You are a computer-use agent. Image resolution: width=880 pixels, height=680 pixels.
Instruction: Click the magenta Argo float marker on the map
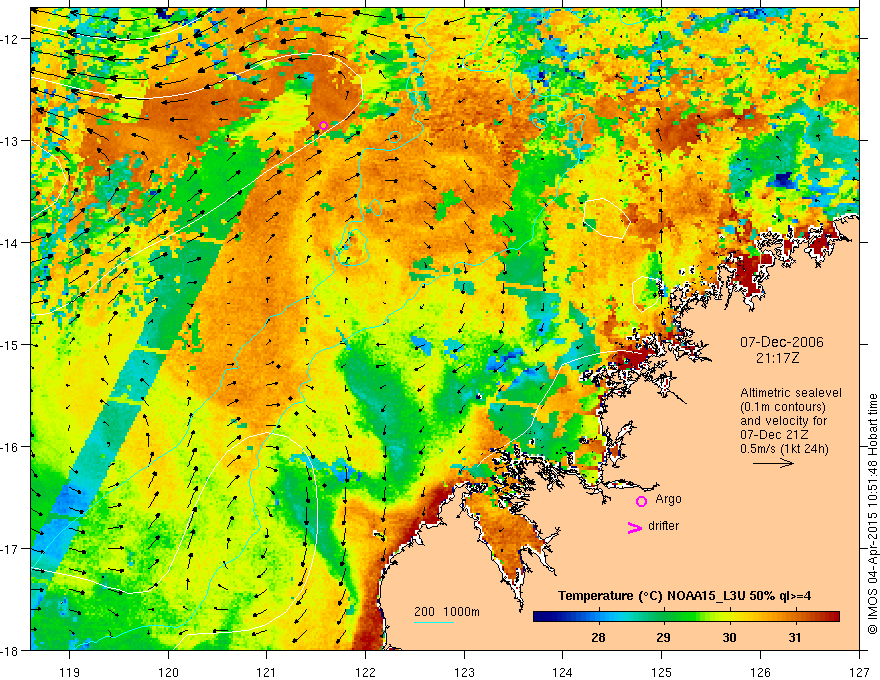[x=323, y=126]
